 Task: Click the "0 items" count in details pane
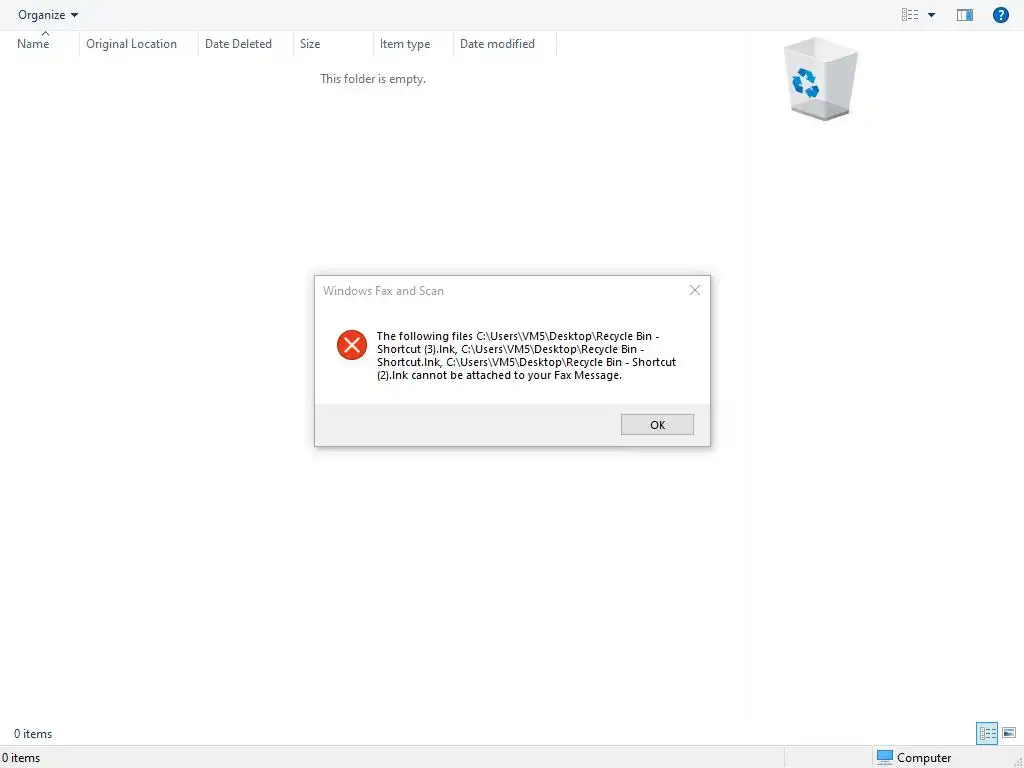33,733
